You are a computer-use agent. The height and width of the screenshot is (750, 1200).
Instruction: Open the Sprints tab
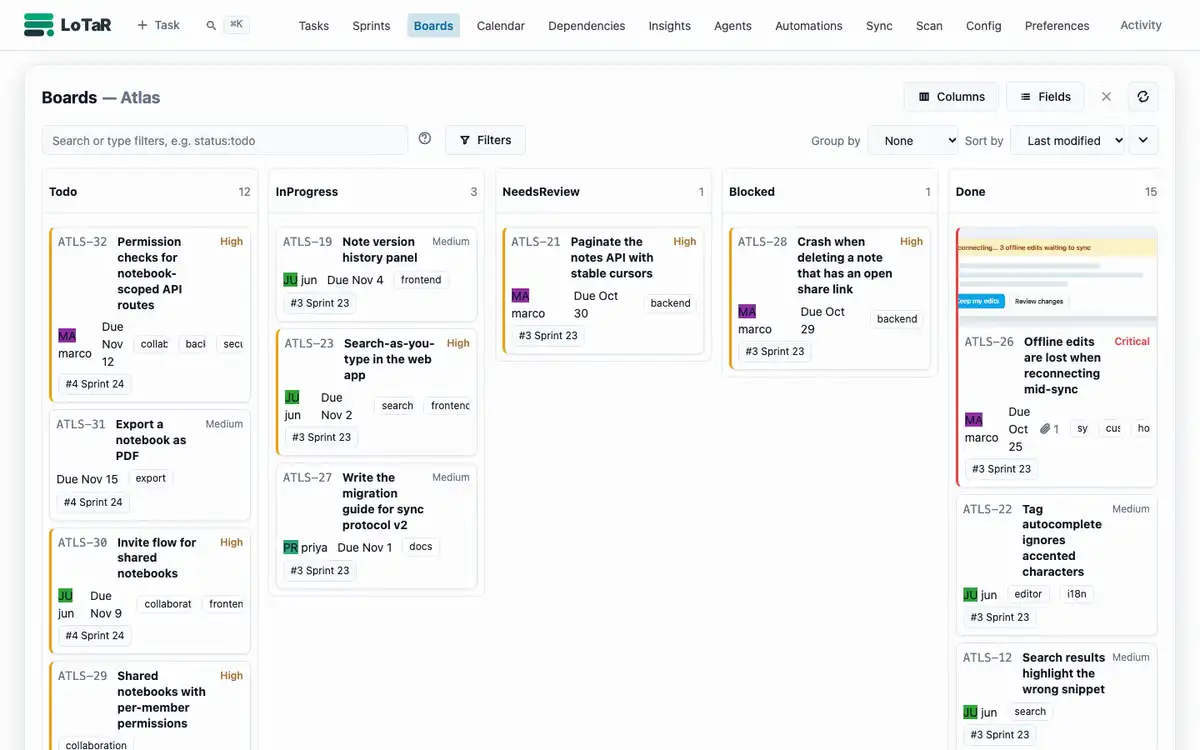point(371,26)
